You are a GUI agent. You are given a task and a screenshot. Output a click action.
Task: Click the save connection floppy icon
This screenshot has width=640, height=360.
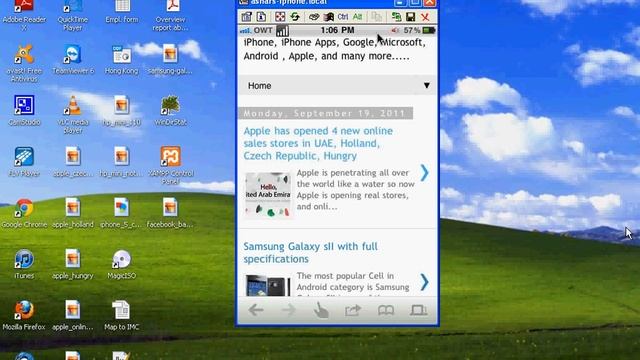[411, 17]
